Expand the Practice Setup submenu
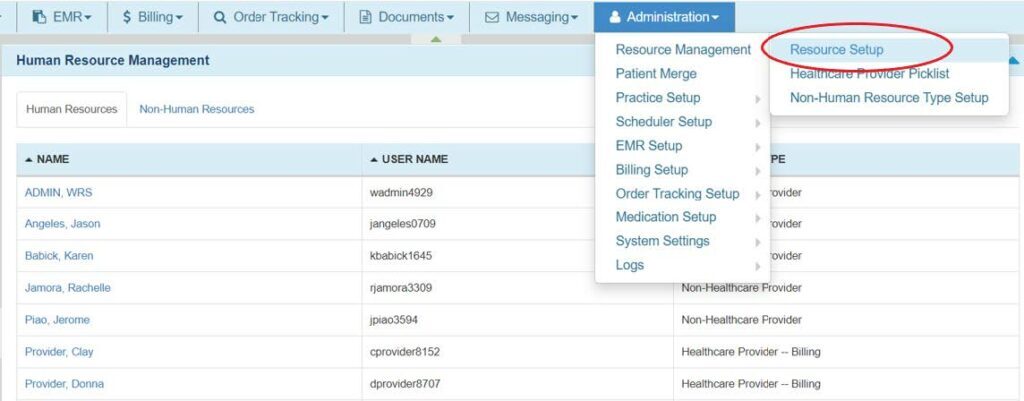The image size is (1024, 401). pyautogui.click(x=658, y=97)
